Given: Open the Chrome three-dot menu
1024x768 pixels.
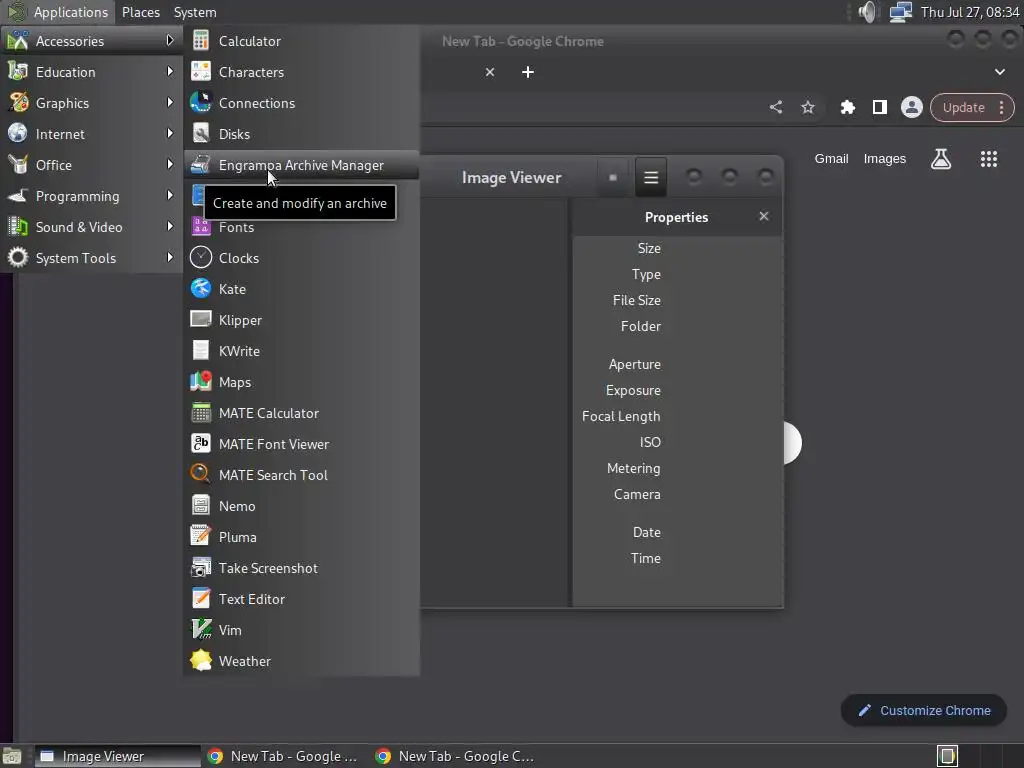Looking at the screenshot, I should point(1002,108).
